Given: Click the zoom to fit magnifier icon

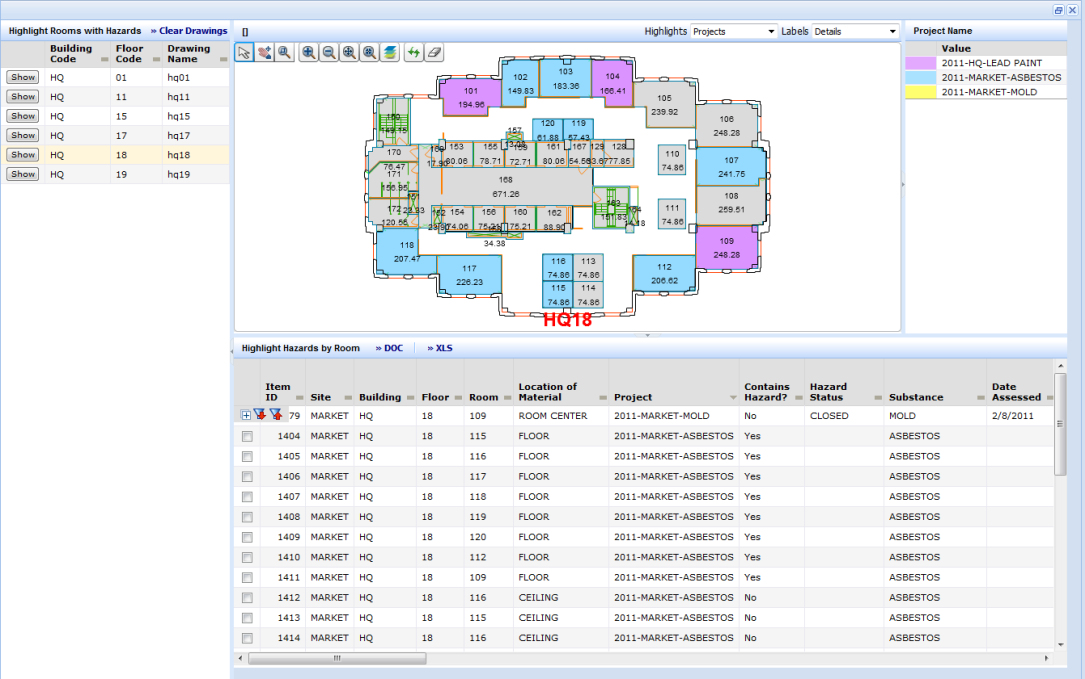Looking at the screenshot, I should [370, 53].
